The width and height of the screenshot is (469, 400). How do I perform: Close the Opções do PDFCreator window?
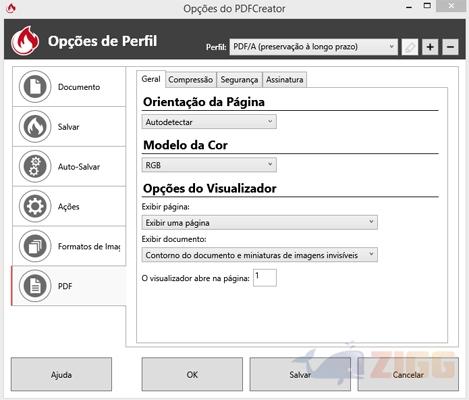pos(451,6)
